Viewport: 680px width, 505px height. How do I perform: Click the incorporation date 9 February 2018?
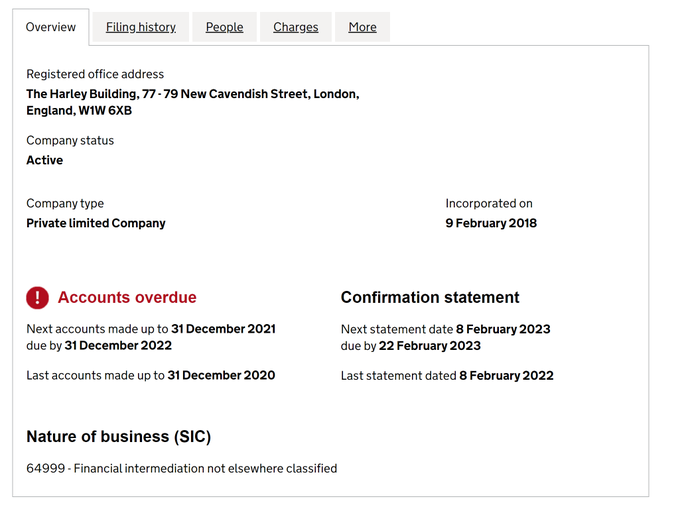coord(491,223)
